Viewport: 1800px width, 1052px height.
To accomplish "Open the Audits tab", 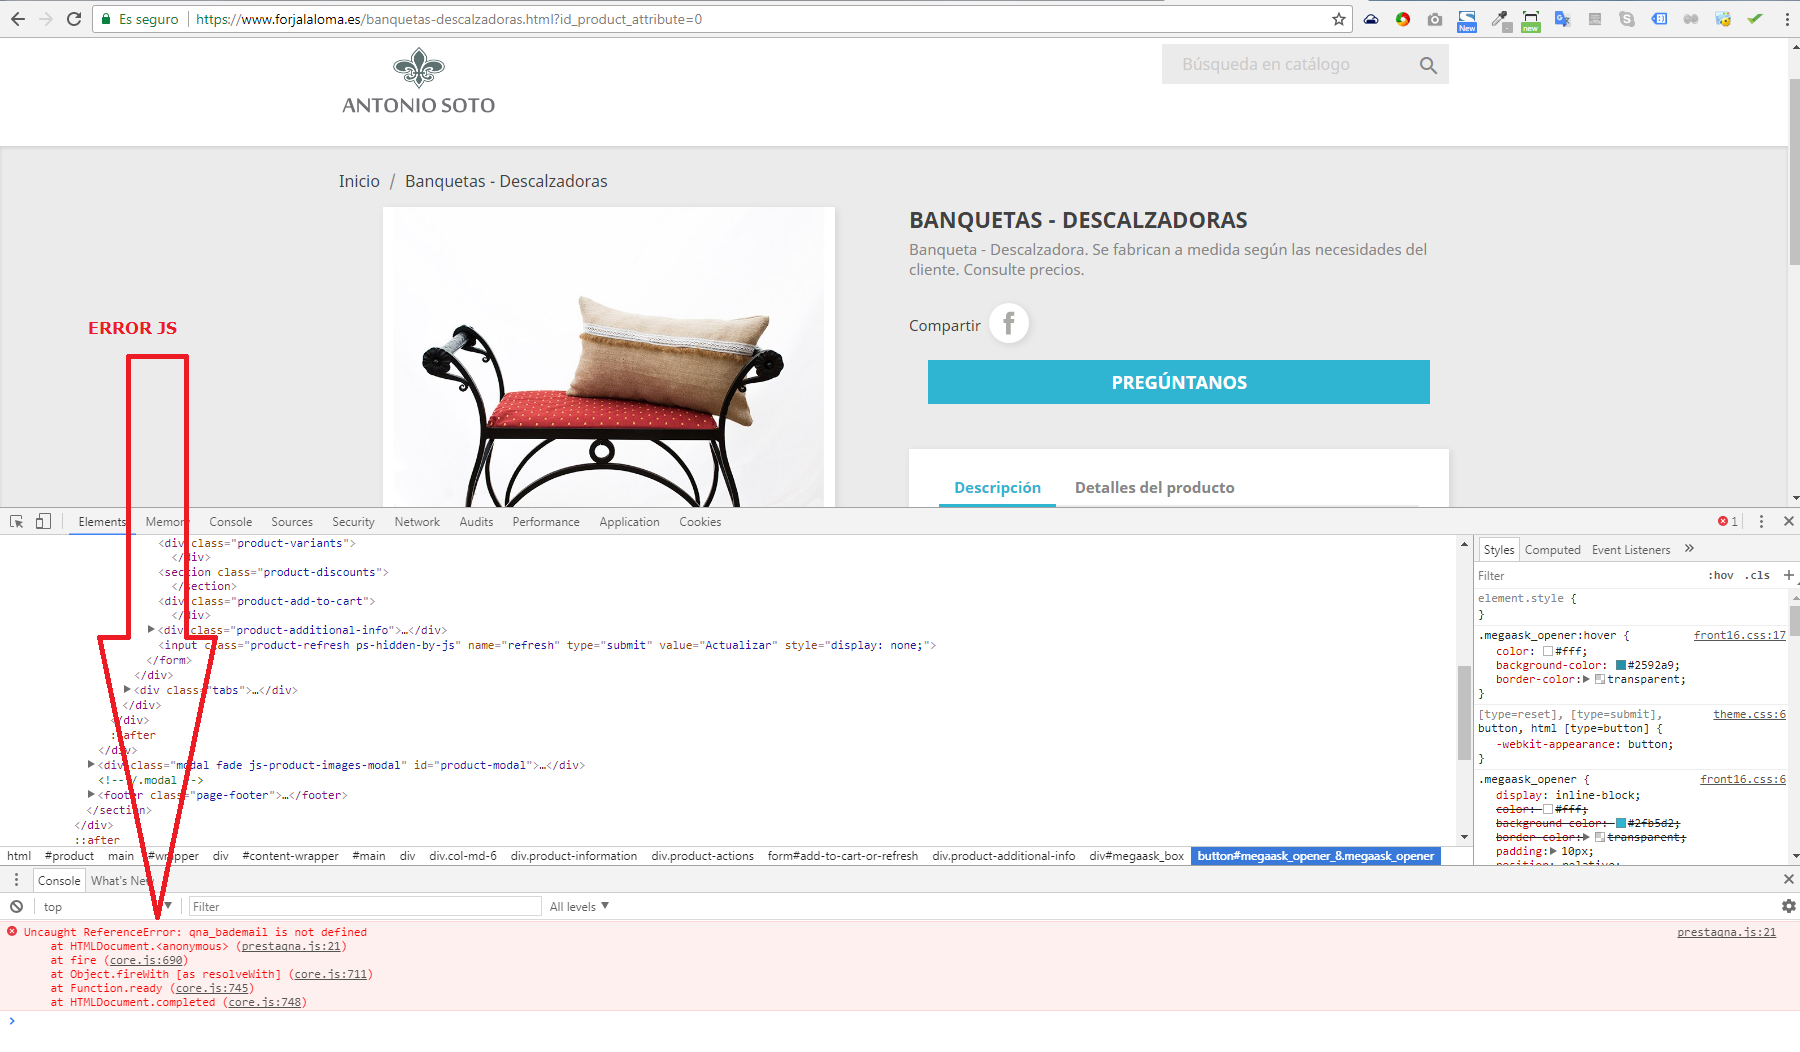I will pos(476,521).
